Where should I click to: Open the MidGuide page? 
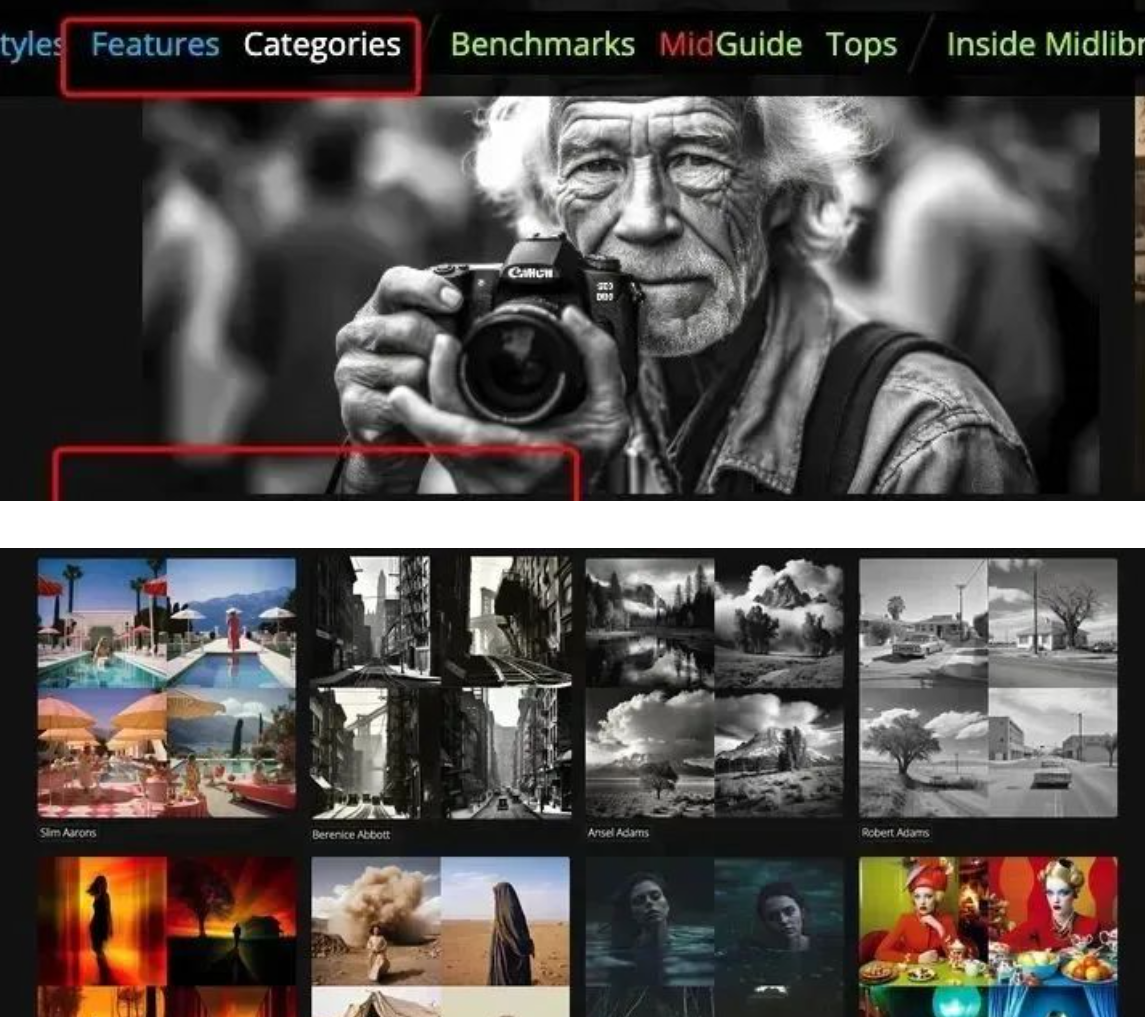(x=730, y=45)
